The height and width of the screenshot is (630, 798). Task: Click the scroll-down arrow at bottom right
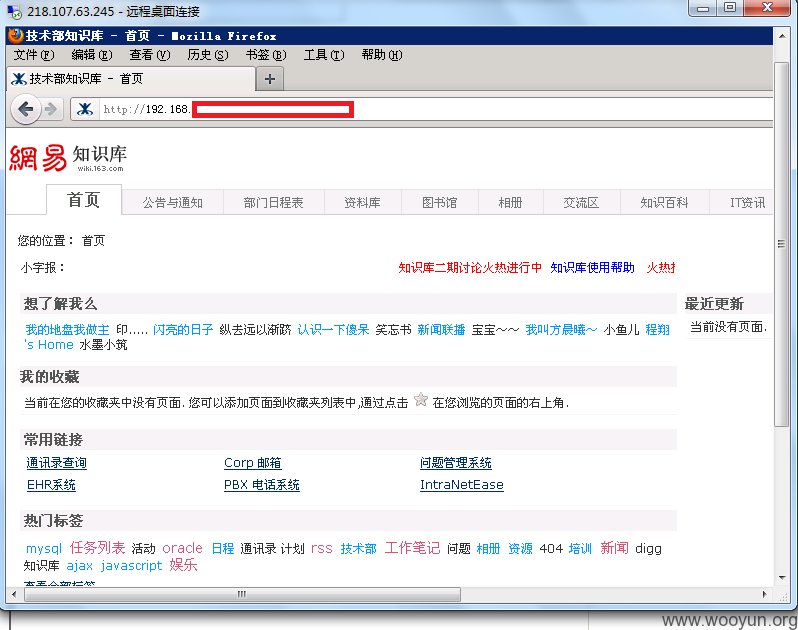[x=782, y=578]
